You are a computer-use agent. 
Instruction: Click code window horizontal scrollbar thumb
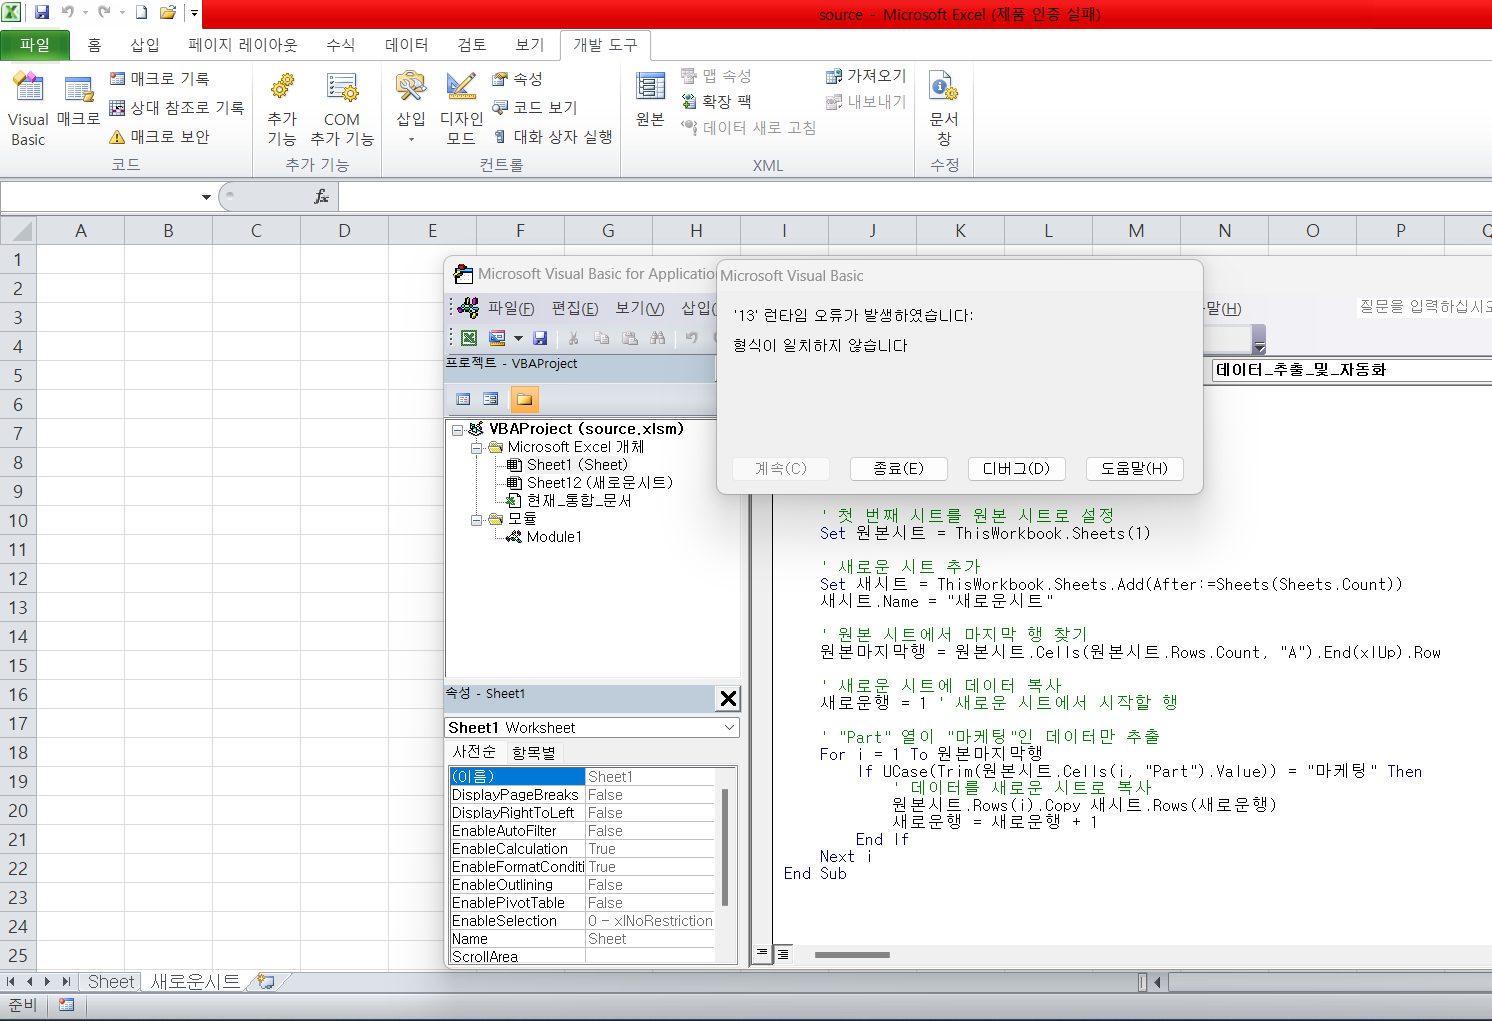[x=852, y=954]
